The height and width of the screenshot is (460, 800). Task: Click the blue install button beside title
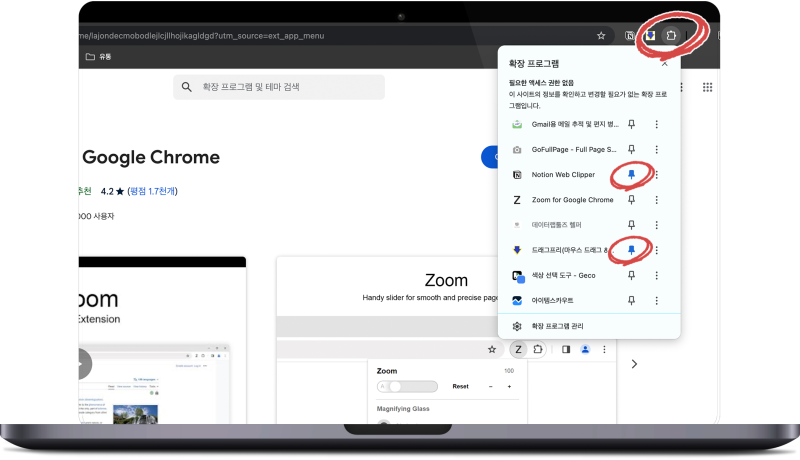coord(489,157)
